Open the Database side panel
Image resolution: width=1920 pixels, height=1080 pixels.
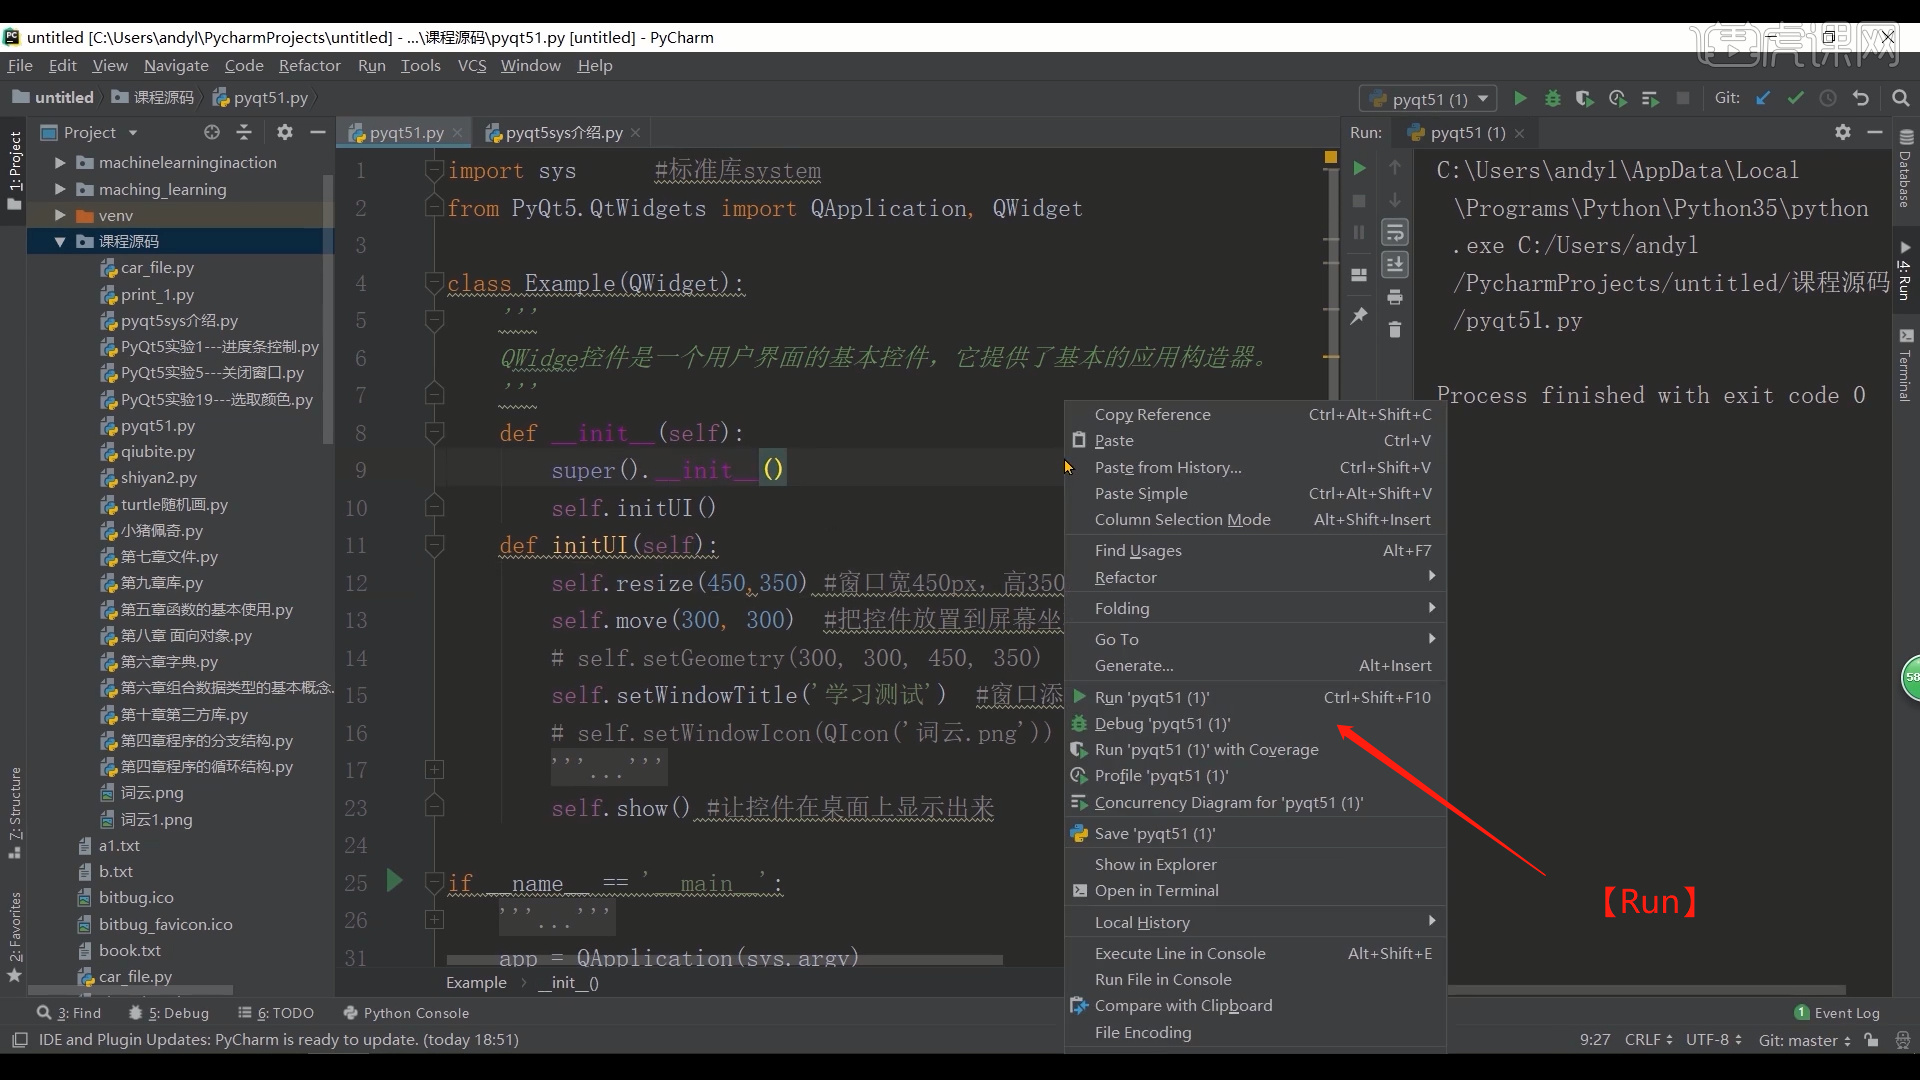click(x=1905, y=168)
